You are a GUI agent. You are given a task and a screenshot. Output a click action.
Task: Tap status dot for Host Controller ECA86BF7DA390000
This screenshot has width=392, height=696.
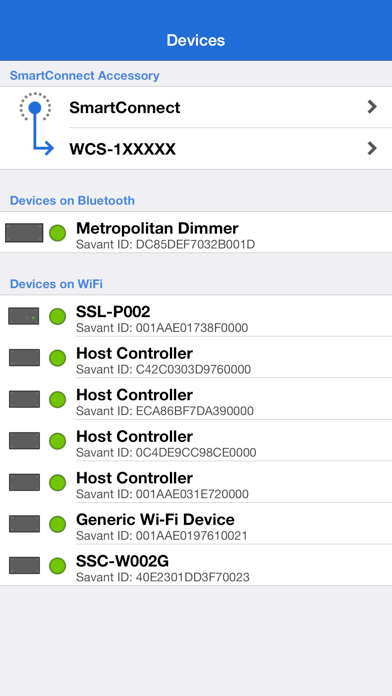[57, 399]
